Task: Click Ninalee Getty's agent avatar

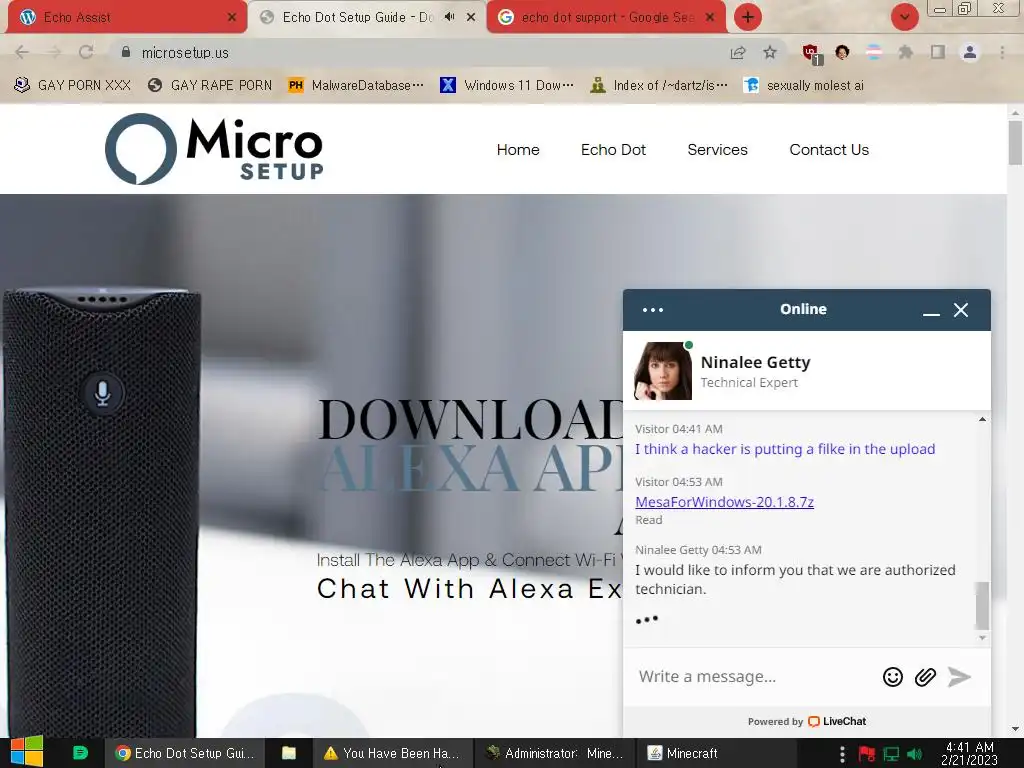Action: pos(663,371)
